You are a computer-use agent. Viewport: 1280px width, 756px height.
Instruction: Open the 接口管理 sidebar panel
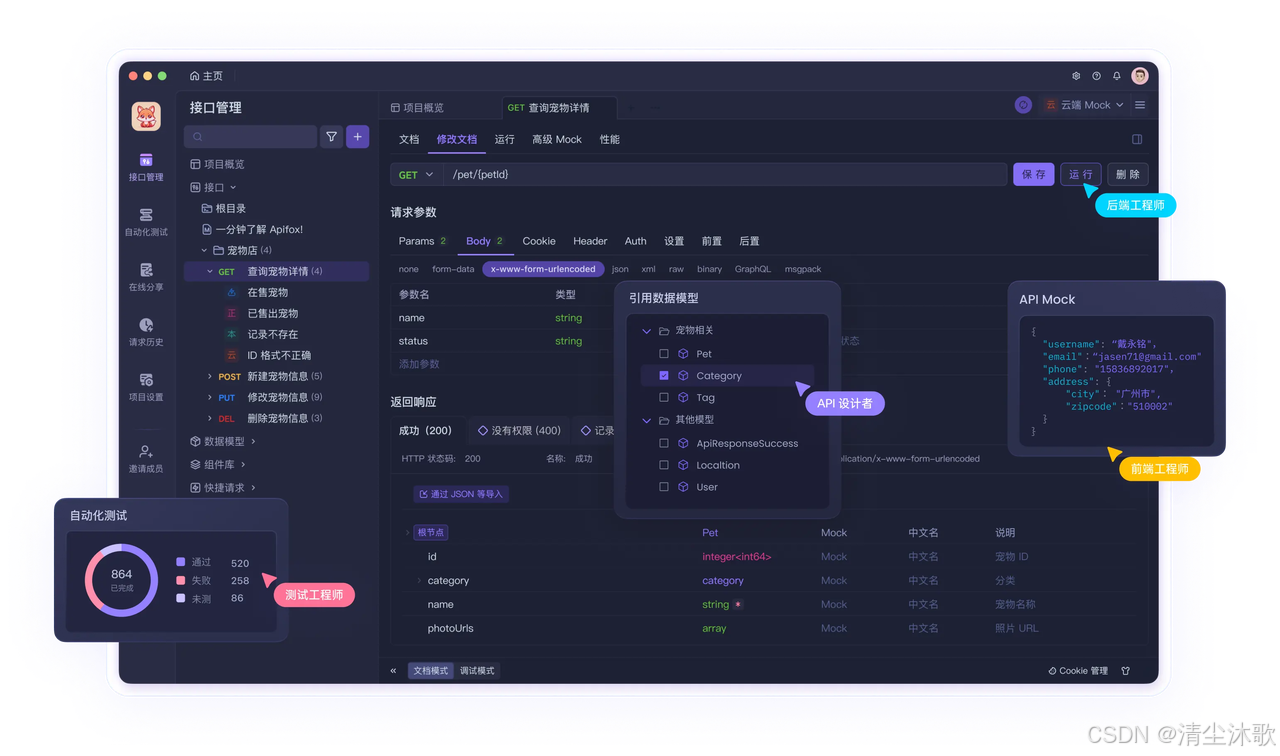coord(146,168)
